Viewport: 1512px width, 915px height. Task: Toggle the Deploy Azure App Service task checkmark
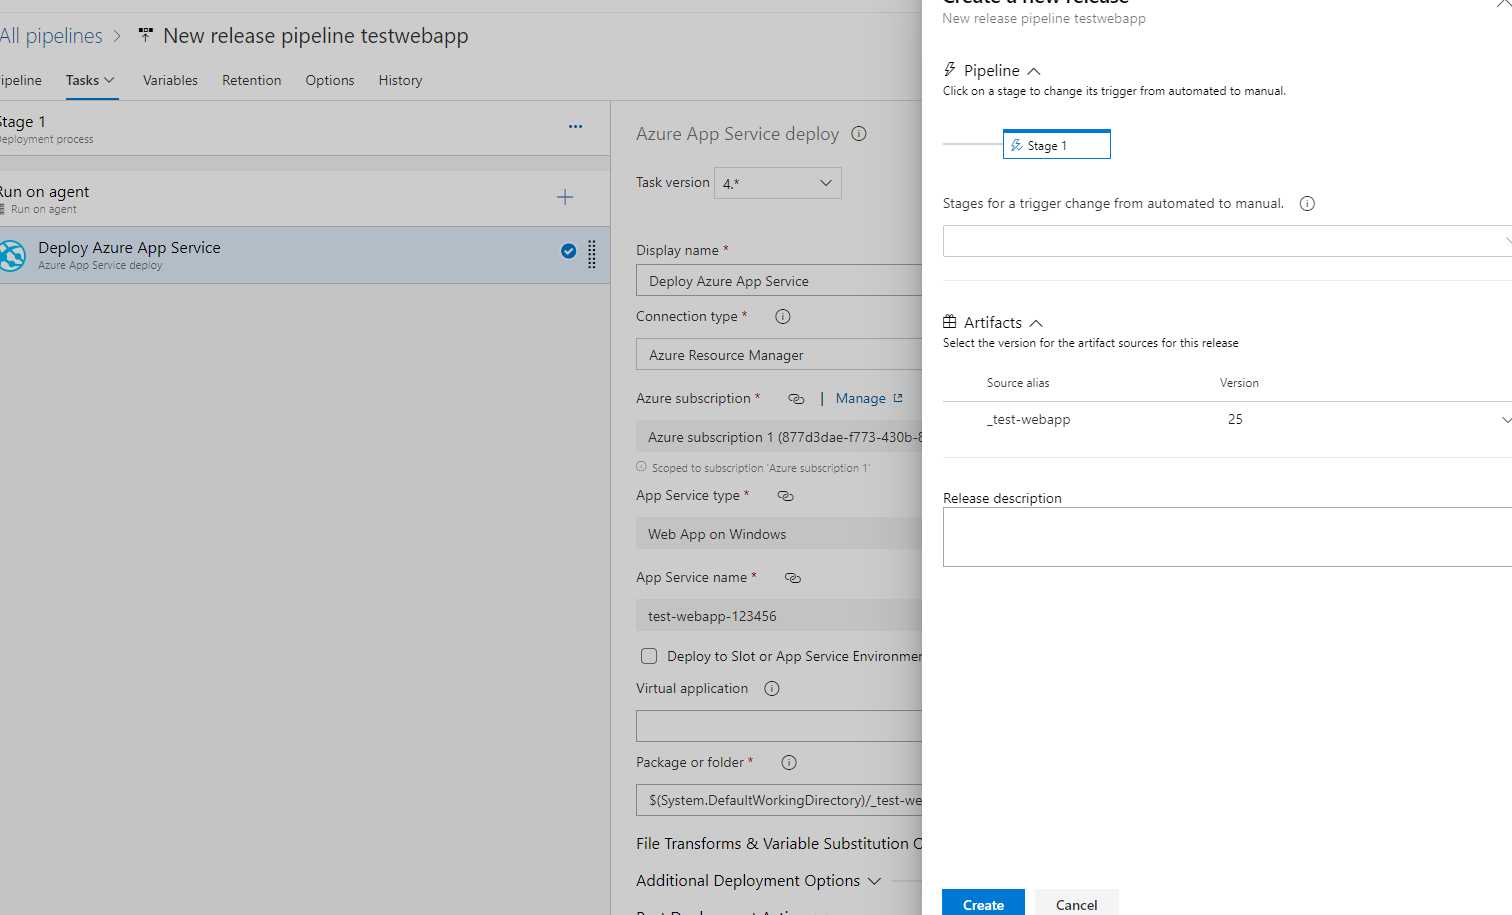click(x=568, y=252)
